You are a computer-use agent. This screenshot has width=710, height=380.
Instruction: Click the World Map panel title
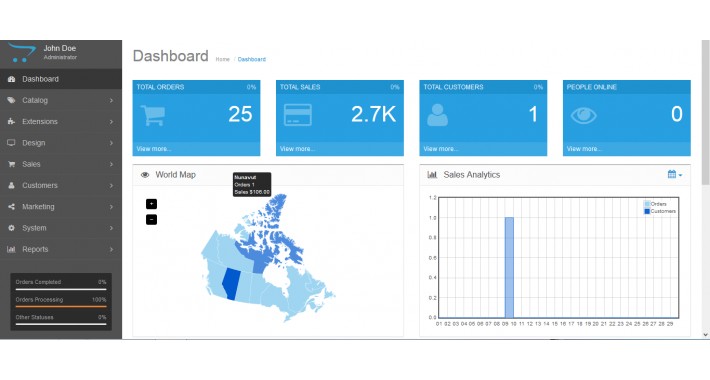[176, 175]
